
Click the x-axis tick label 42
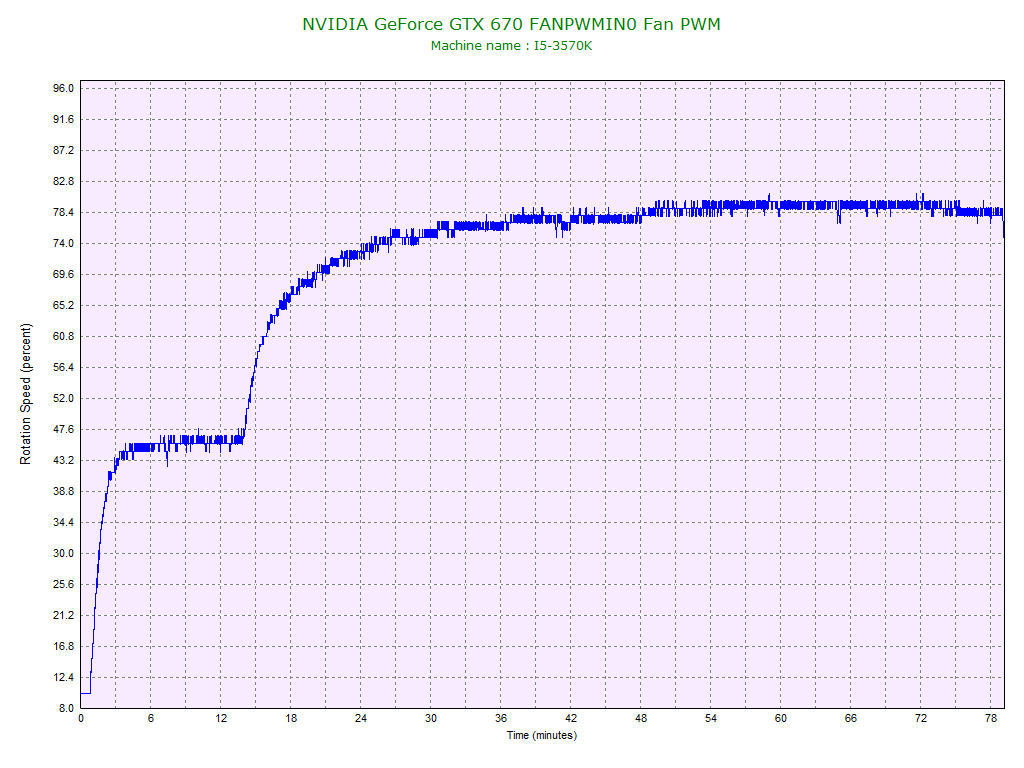pos(571,719)
